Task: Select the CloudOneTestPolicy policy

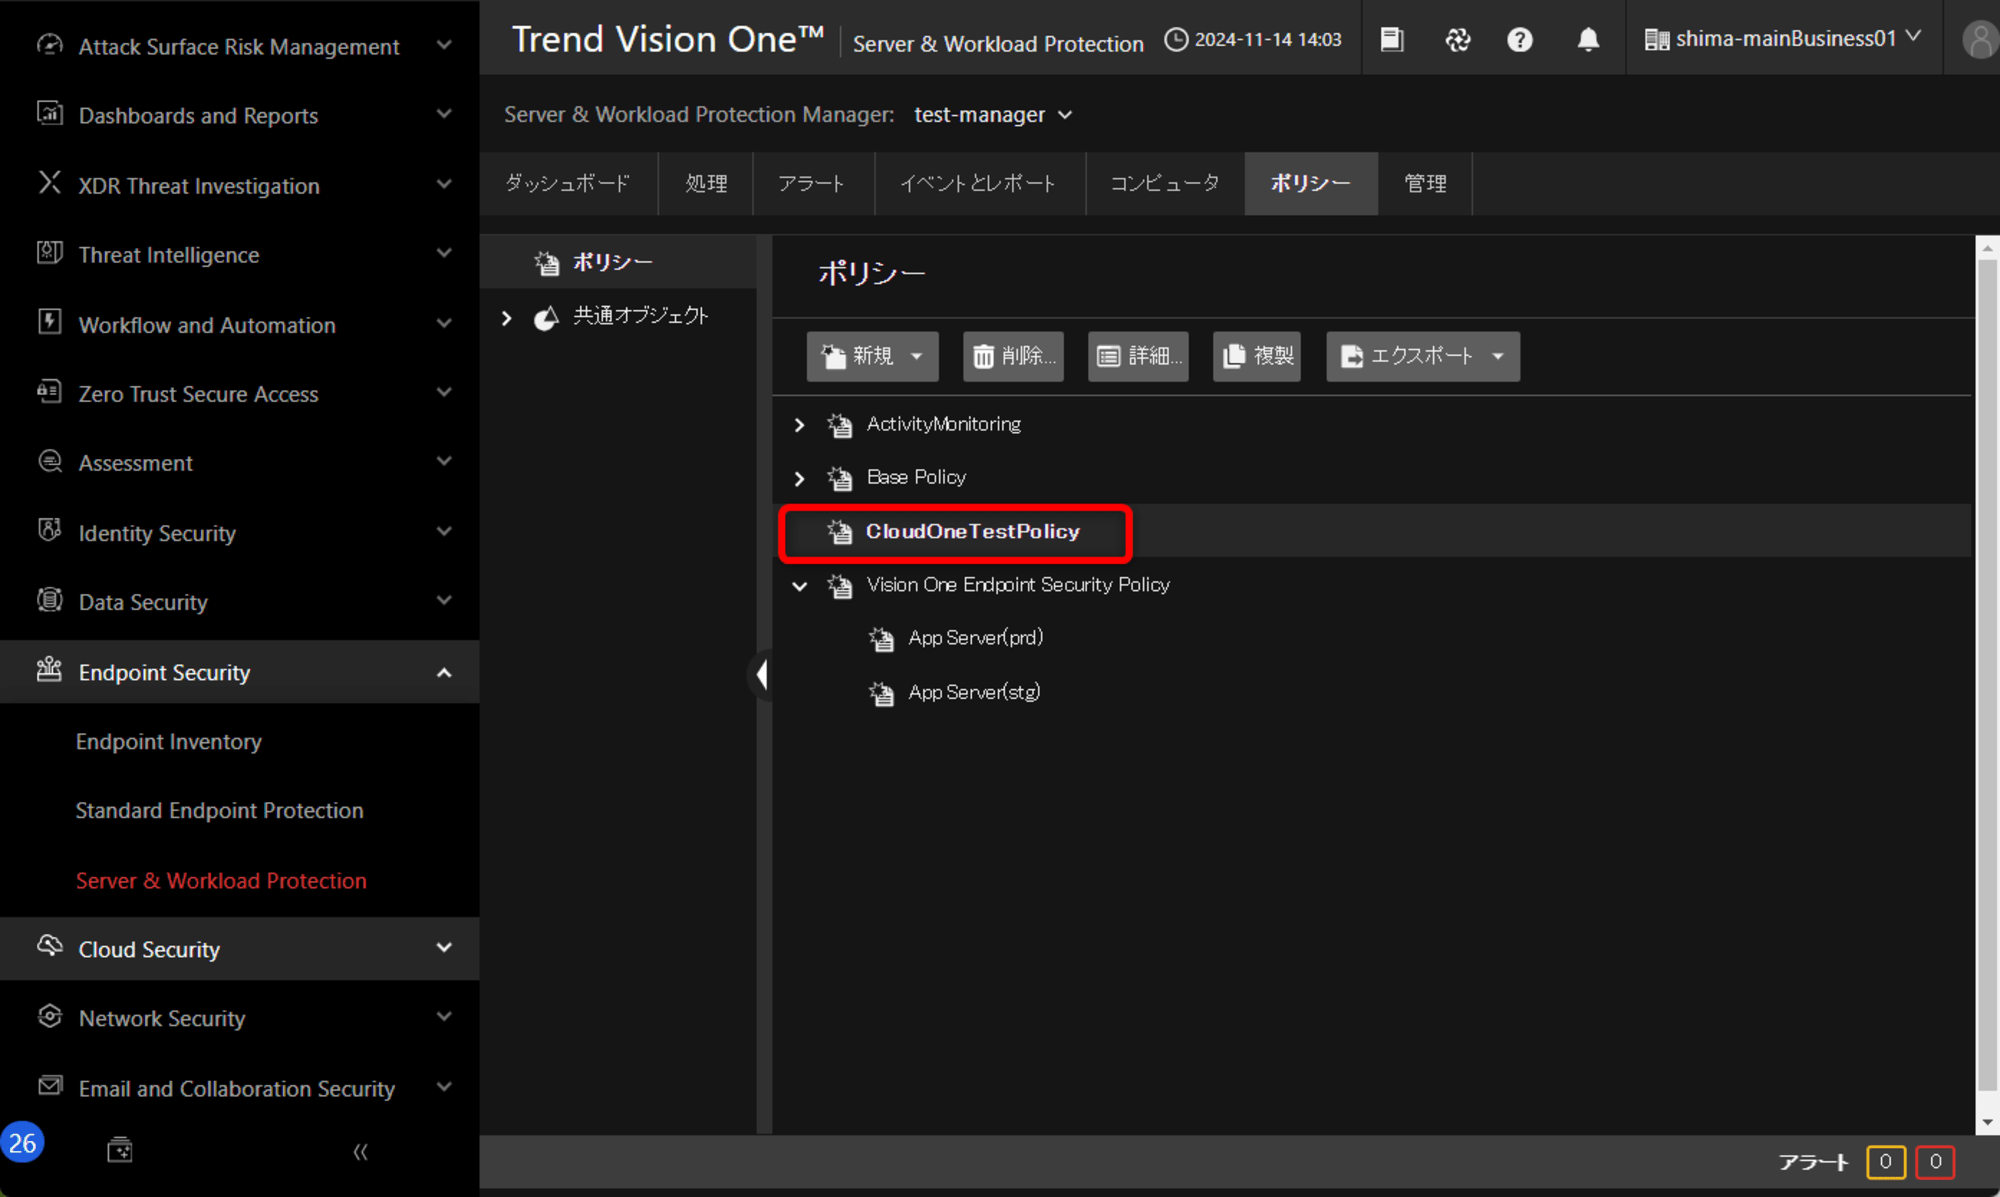Action: click(972, 532)
